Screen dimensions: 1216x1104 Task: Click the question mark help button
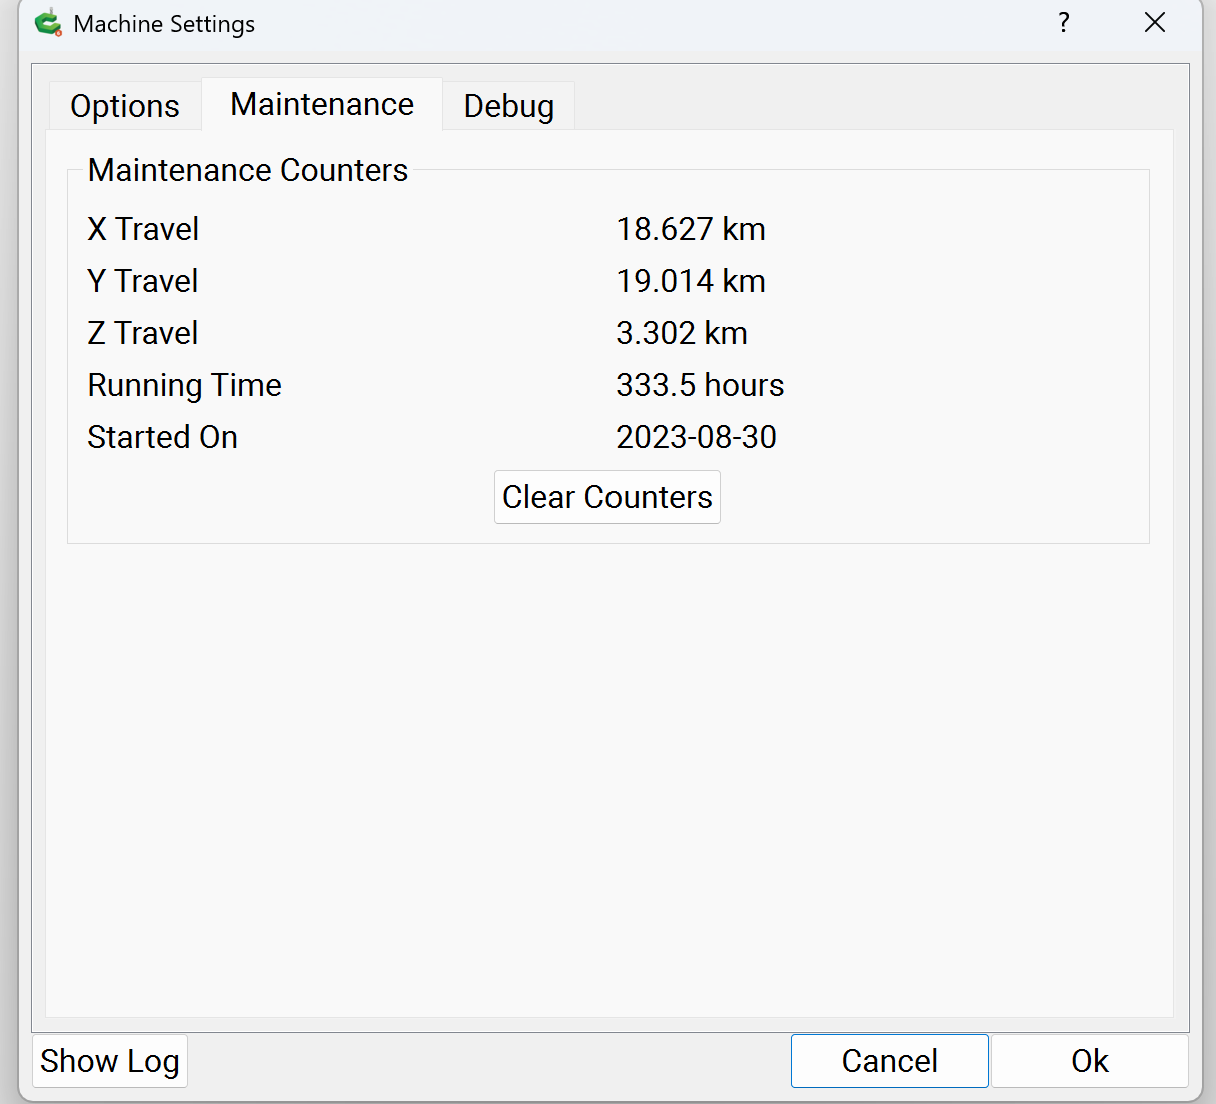click(x=1064, y=23)
